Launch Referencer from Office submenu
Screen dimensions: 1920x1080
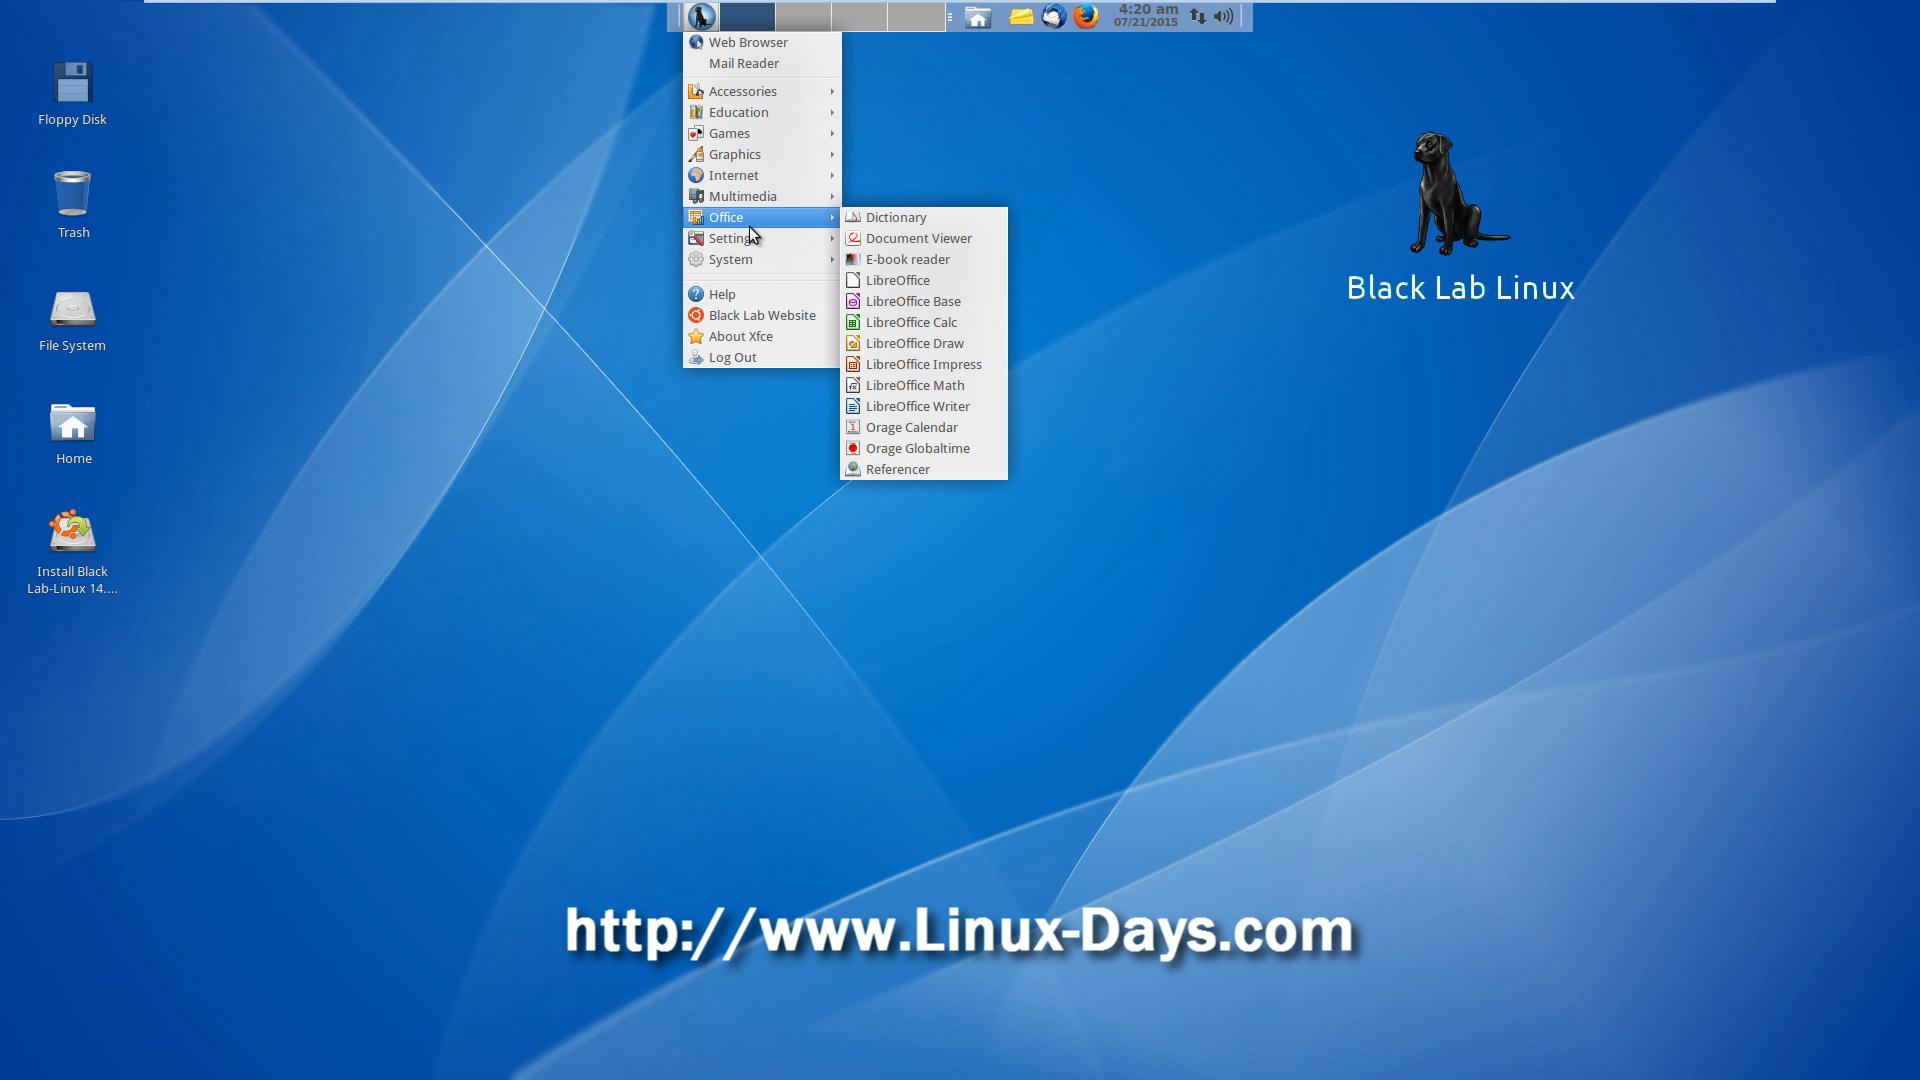(x=924, y=469)
